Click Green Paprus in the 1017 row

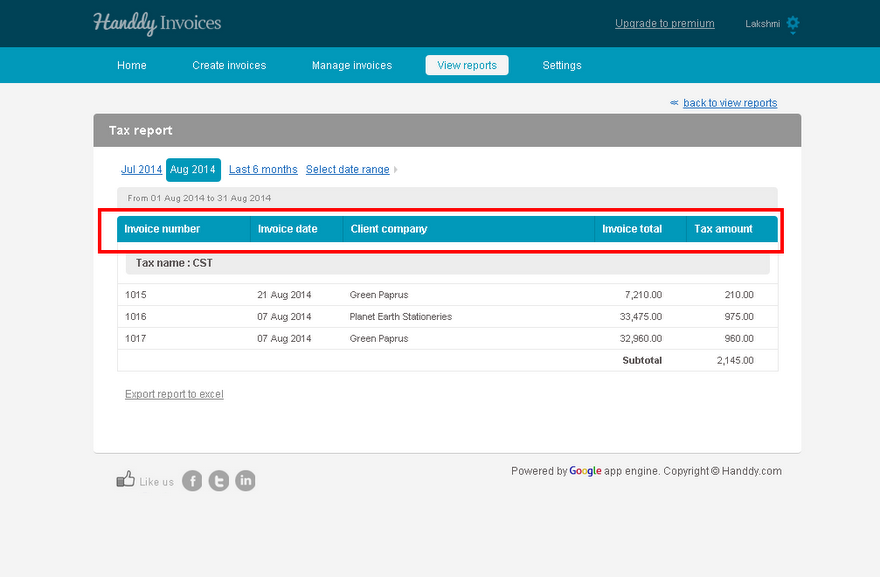click(379, 338)
